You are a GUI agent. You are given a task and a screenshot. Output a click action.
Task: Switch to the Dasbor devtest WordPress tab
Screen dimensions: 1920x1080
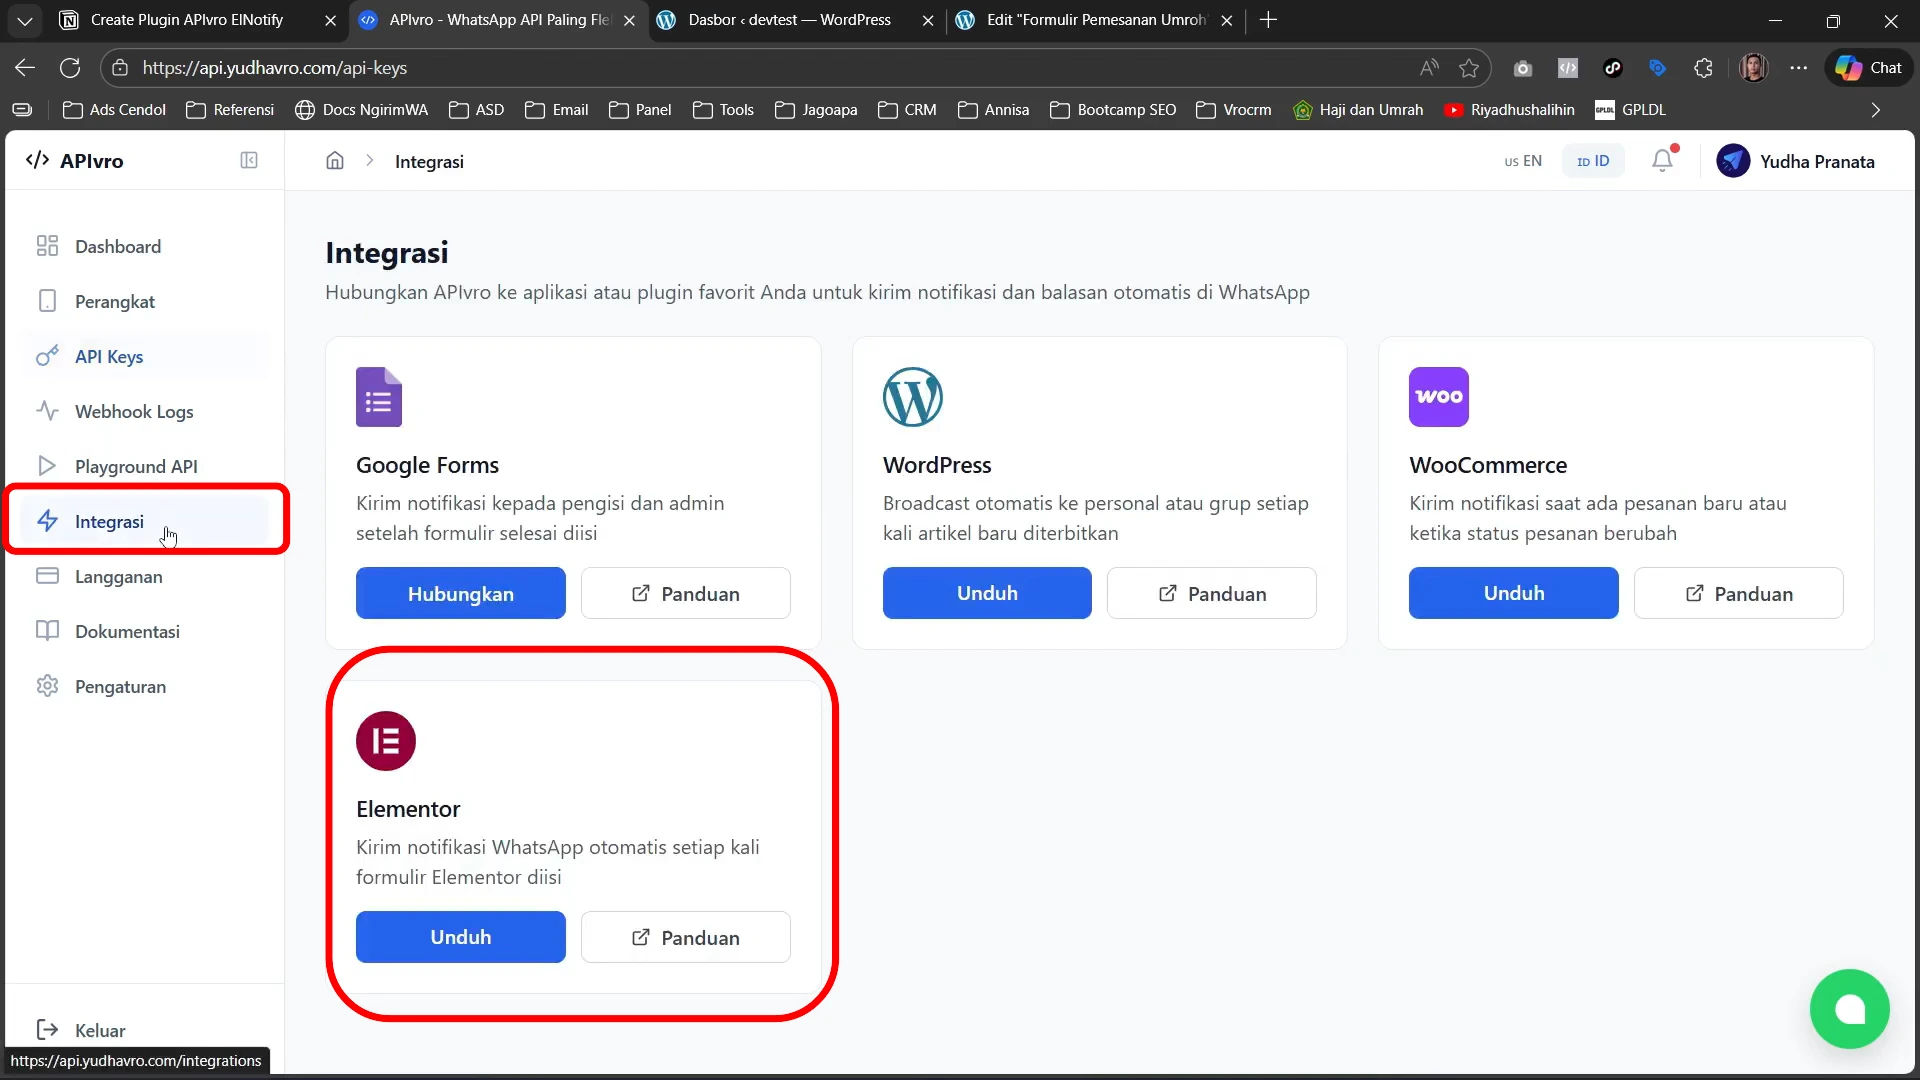[x=789, y=20]
